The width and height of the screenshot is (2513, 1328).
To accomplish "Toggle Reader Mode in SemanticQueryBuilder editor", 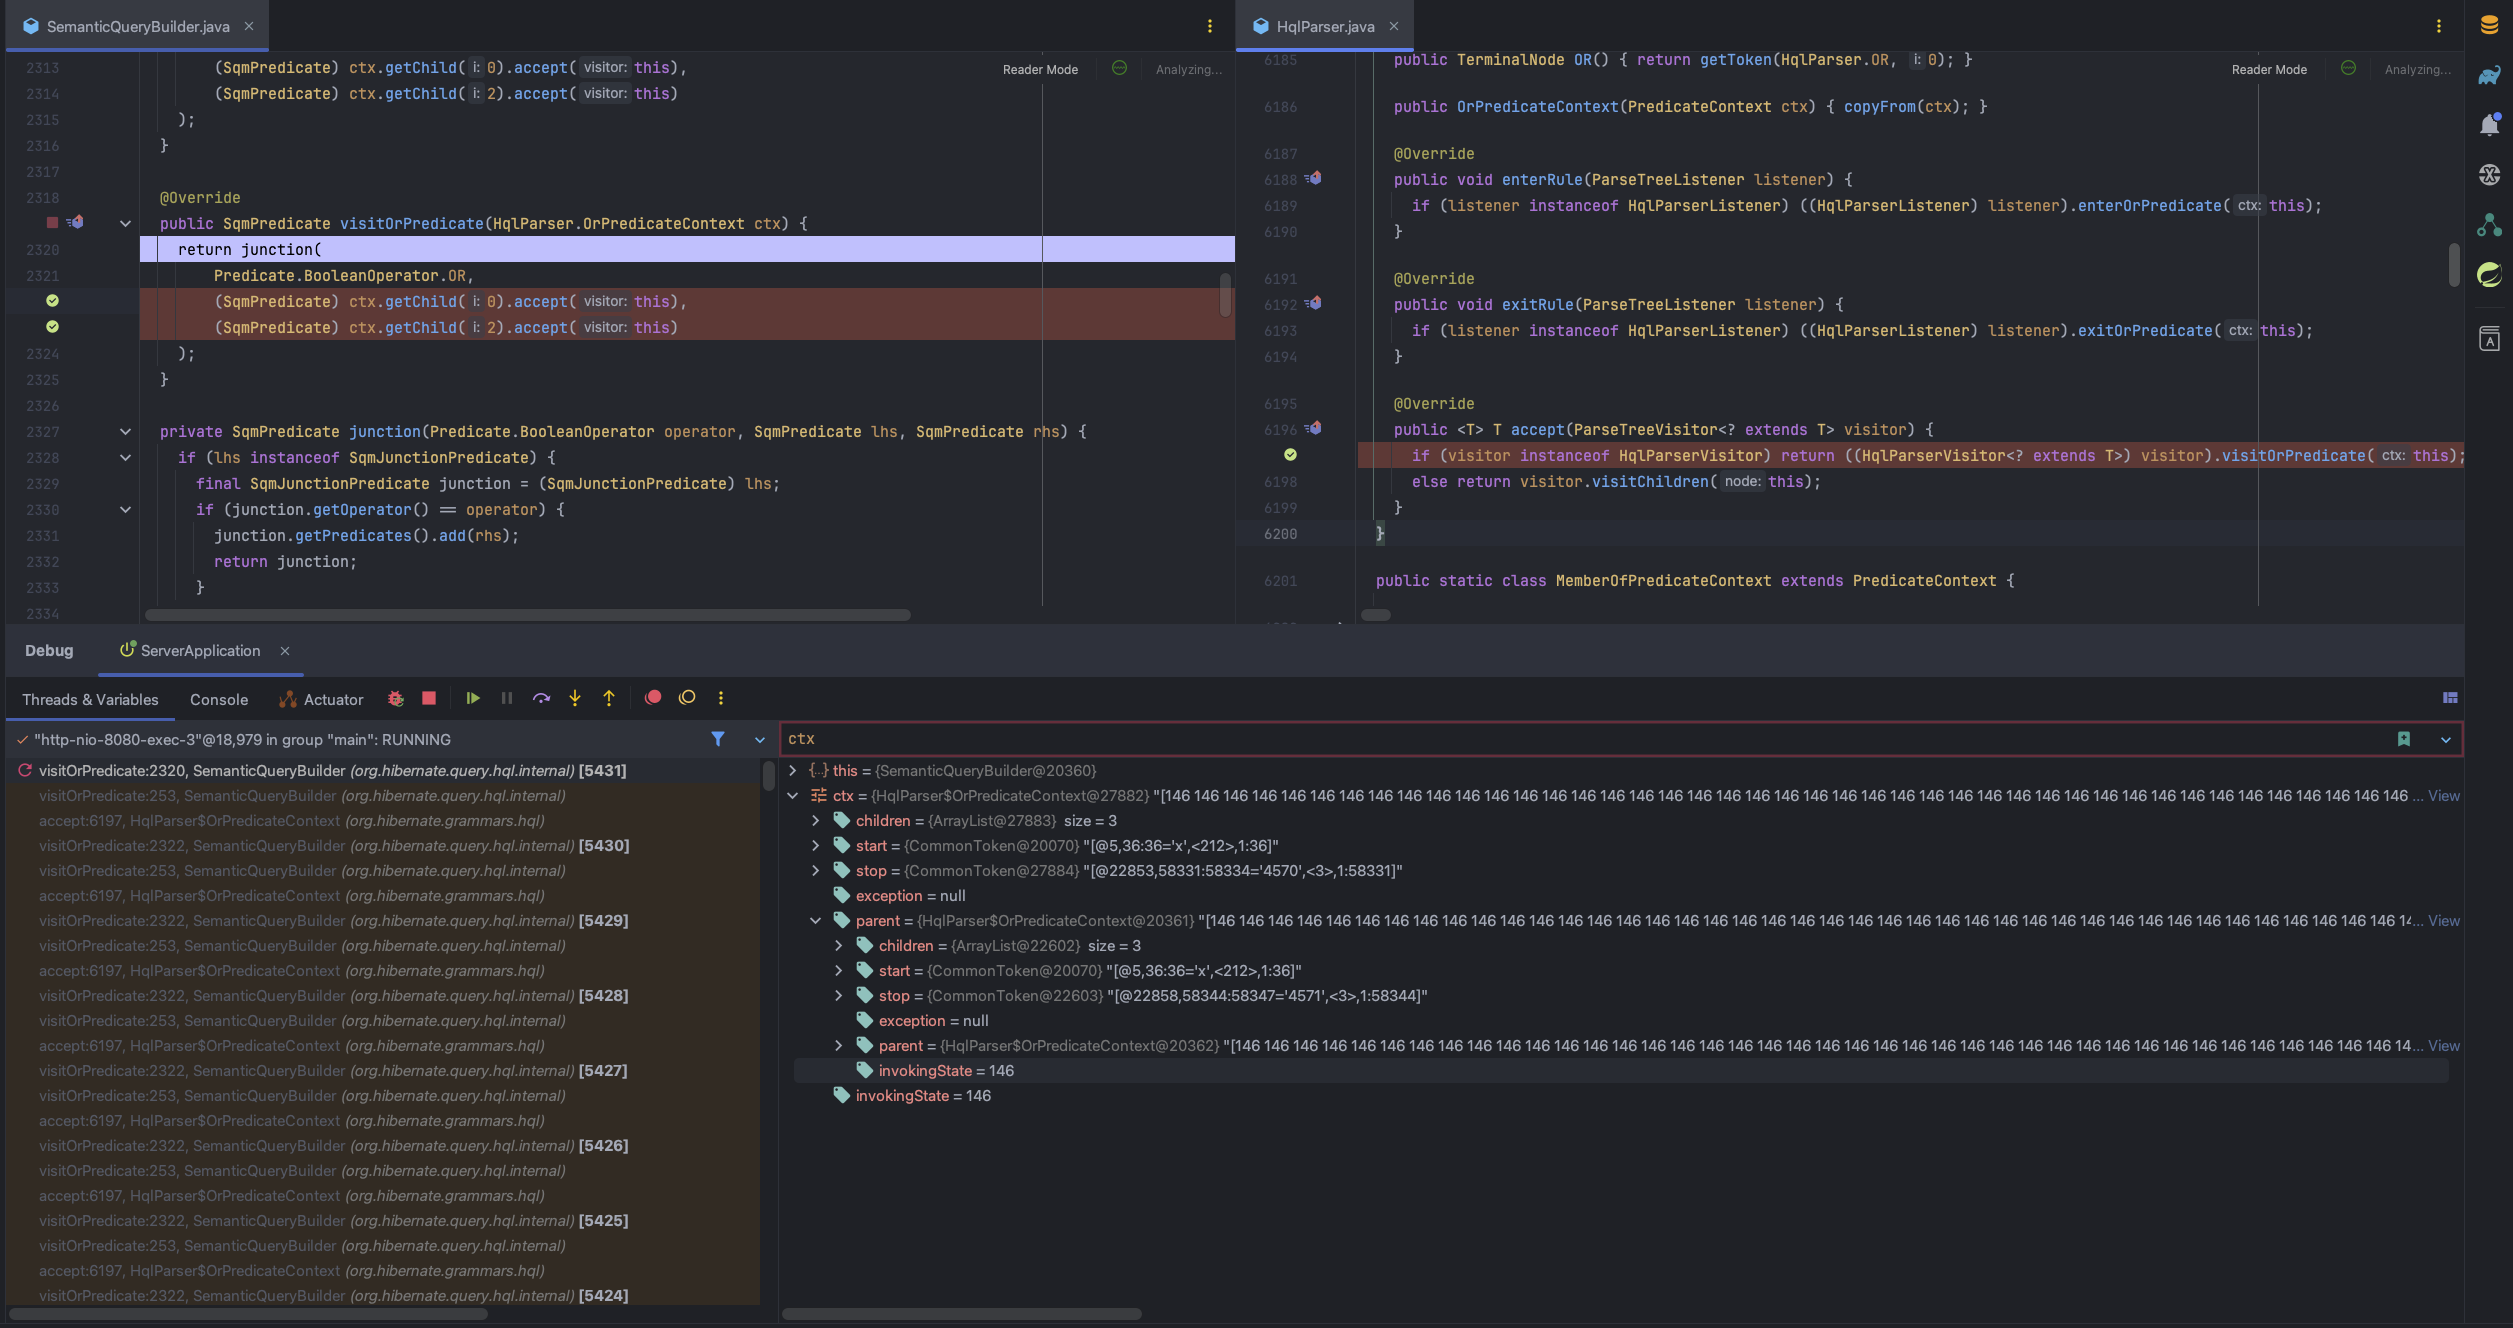I will tap(1040, 69).
